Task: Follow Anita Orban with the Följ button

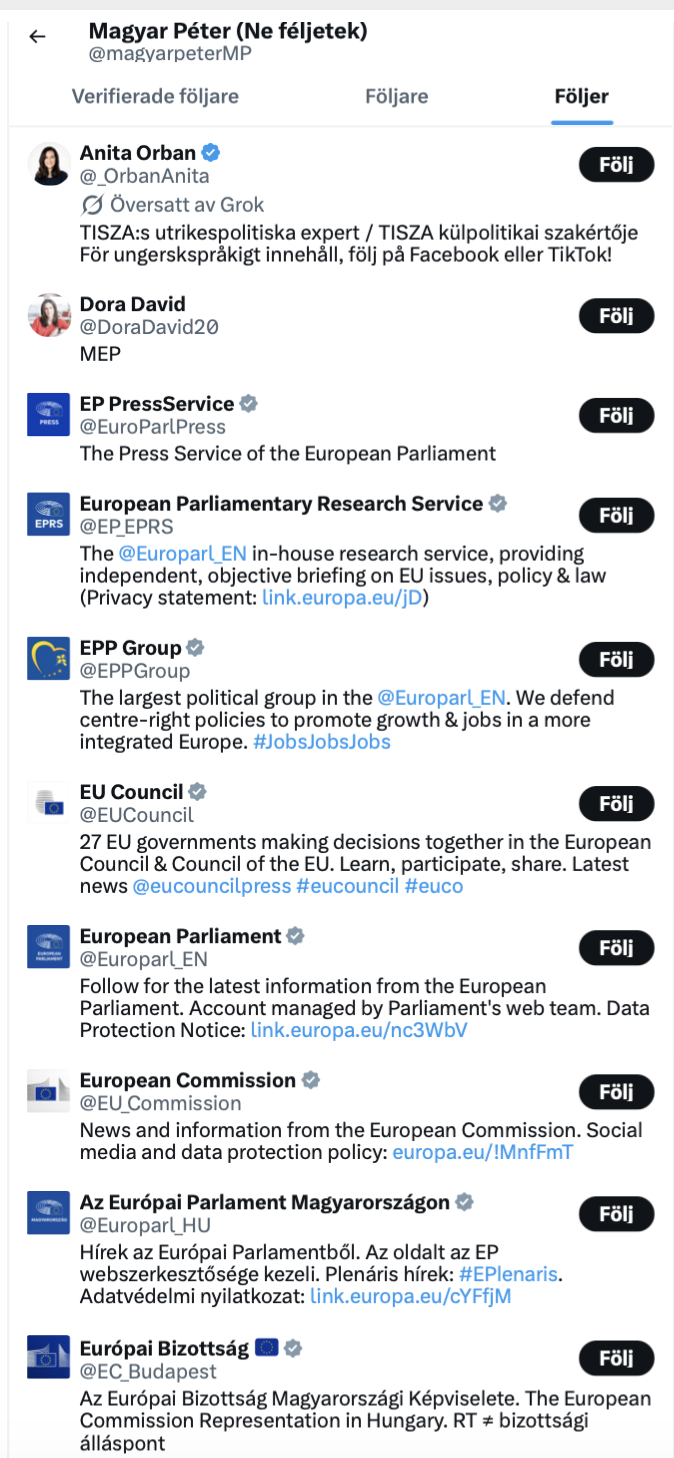Action: coord(616,165)
